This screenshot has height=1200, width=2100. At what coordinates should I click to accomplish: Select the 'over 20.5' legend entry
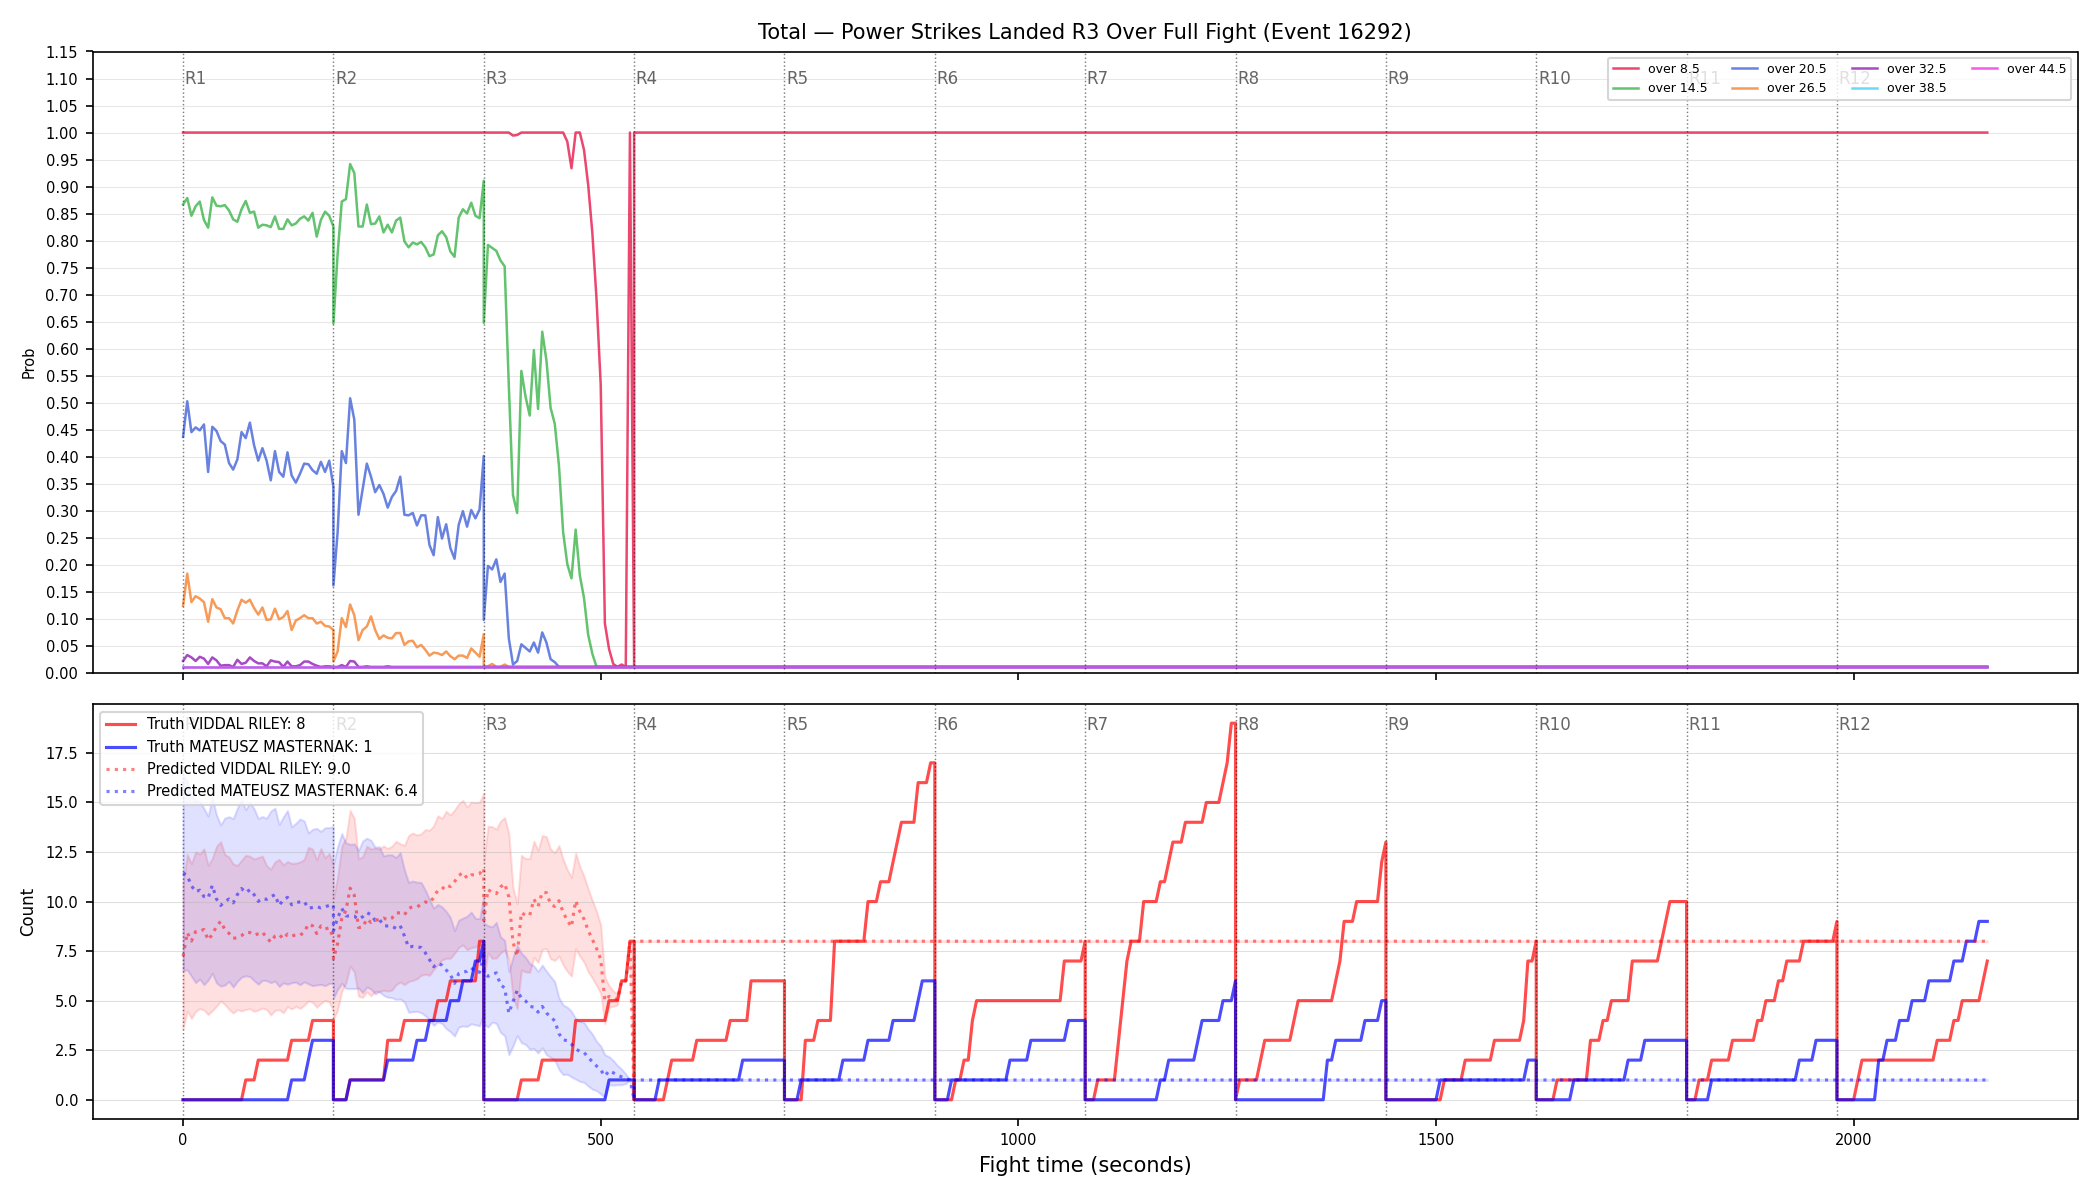[1779, 69]
